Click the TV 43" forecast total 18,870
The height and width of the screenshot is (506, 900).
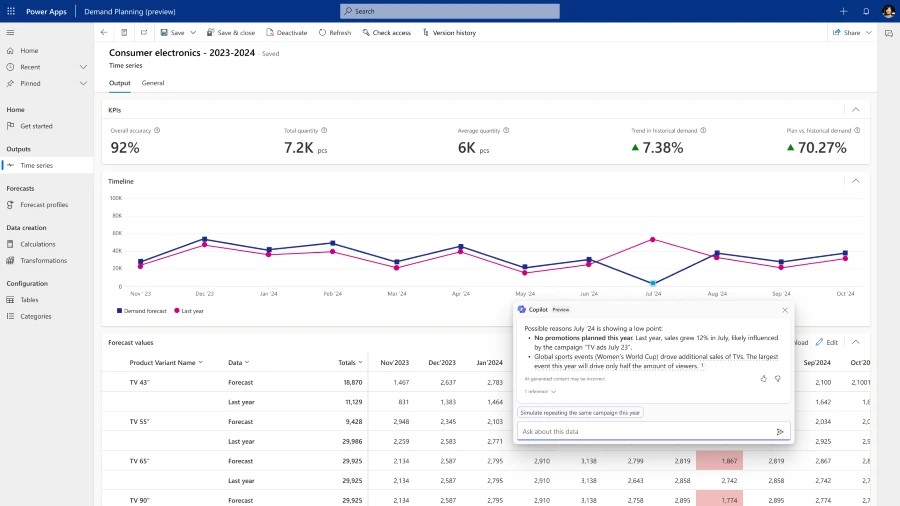(352, 382)
